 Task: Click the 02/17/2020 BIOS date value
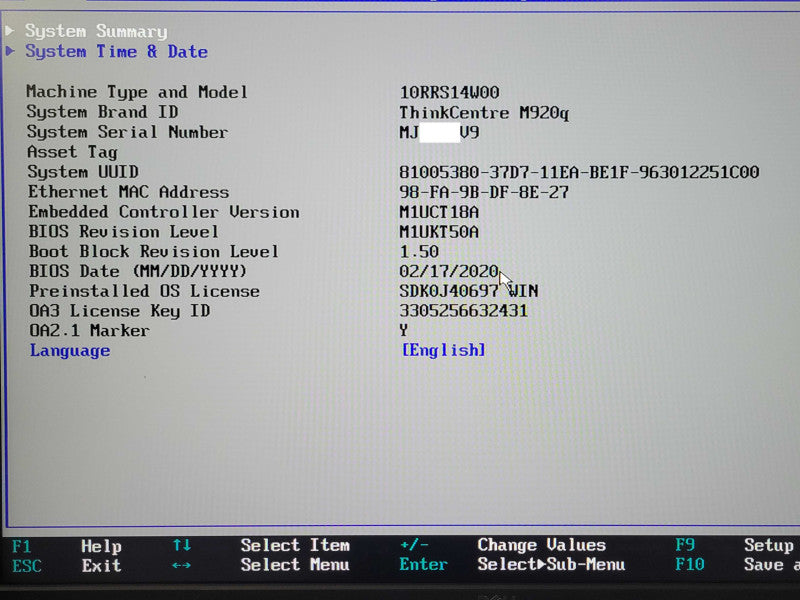coord(448,271)
